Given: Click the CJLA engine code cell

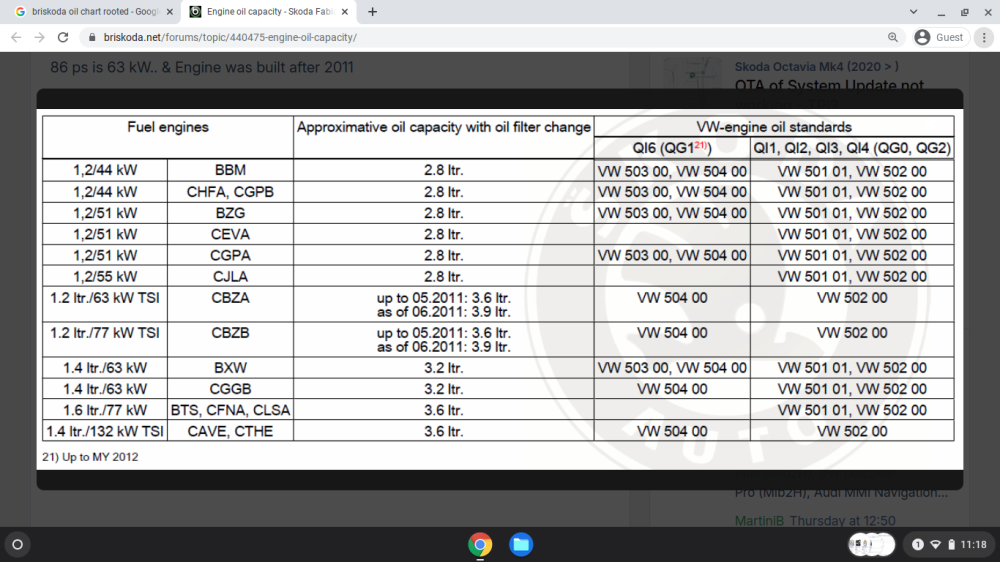Looking at the screenshot, I should pyautogui.click(x=230, y=276).
